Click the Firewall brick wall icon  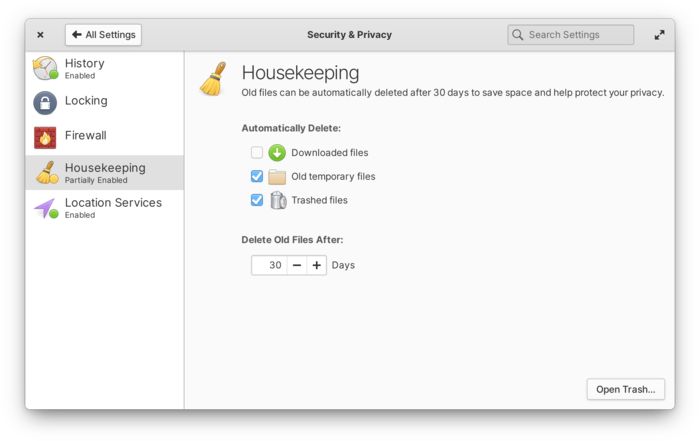coord(45,137)
